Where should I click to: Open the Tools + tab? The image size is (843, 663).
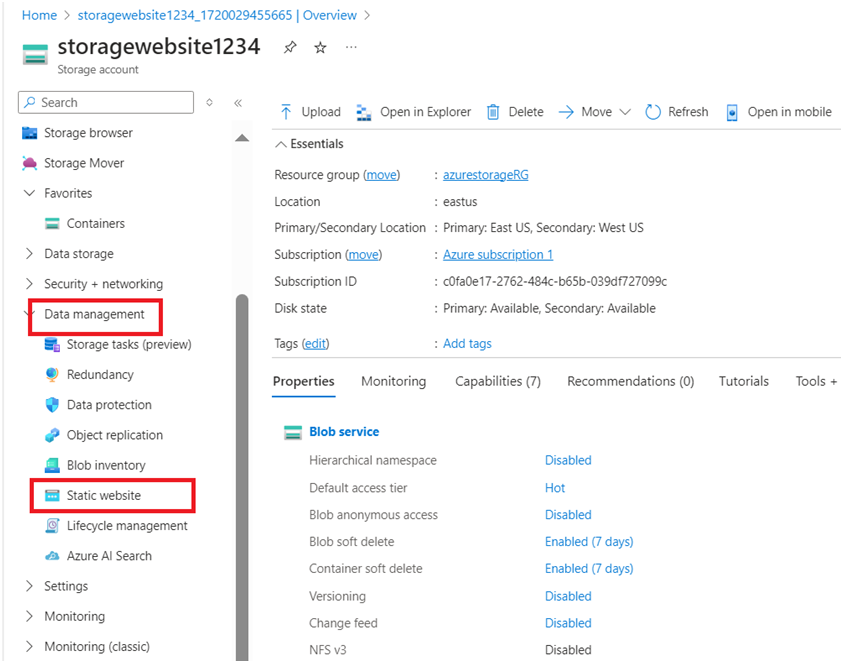click(x=816, y=381)
